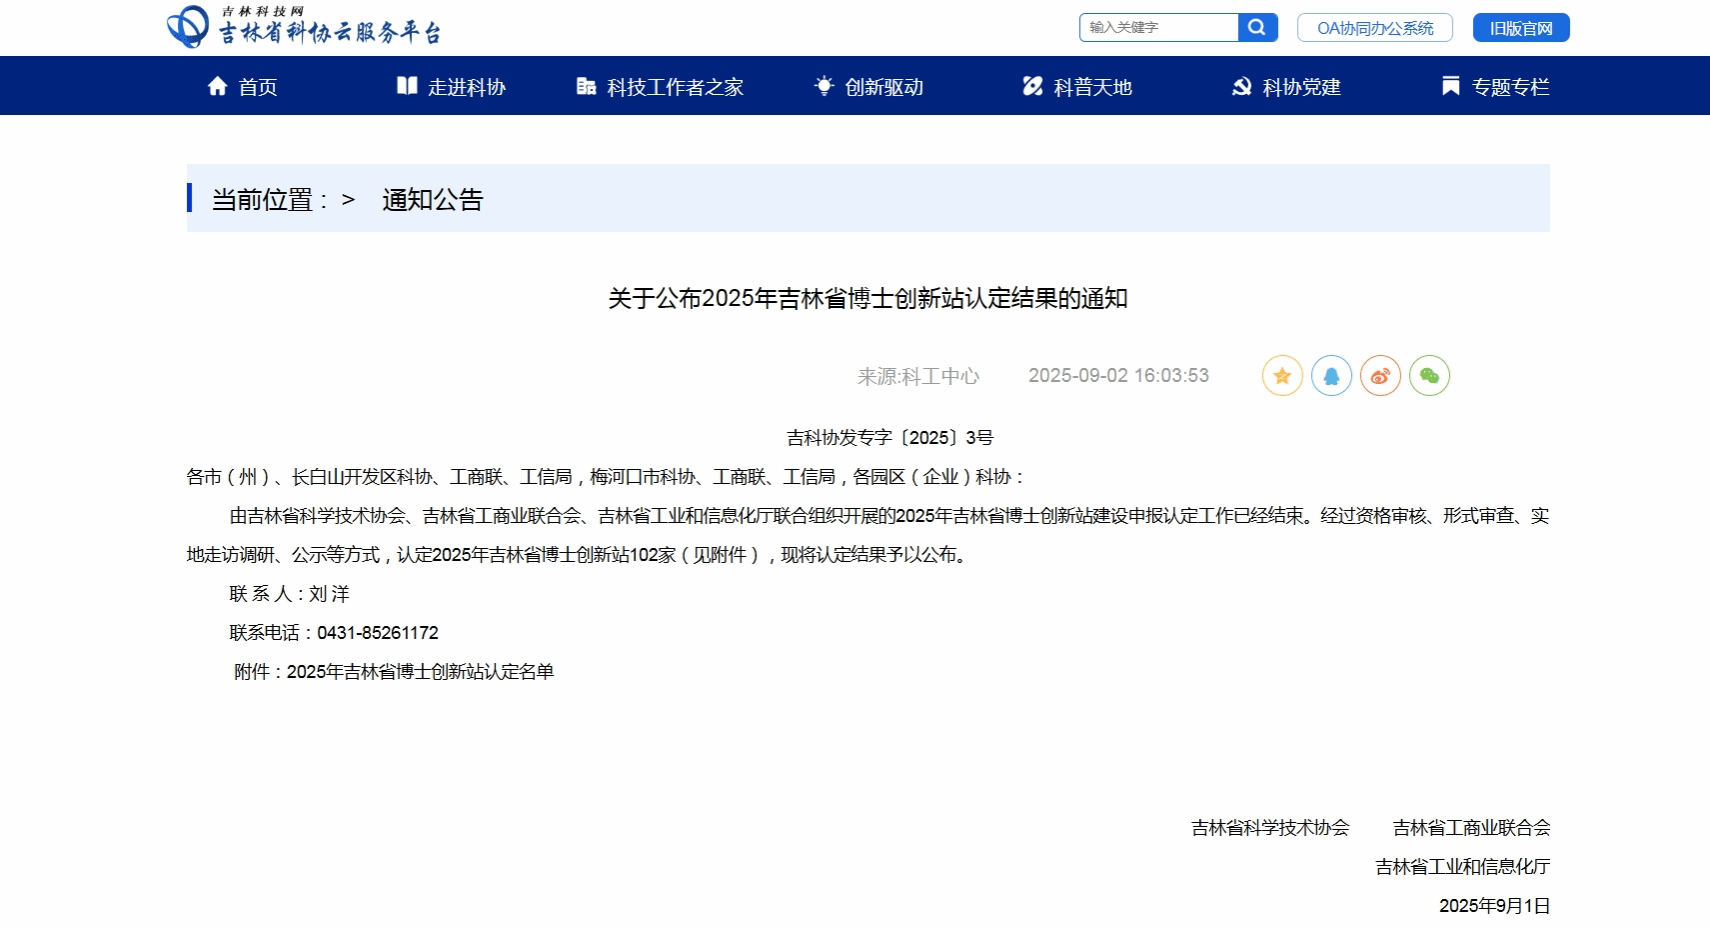Focus the keyword search input field

1158,28
